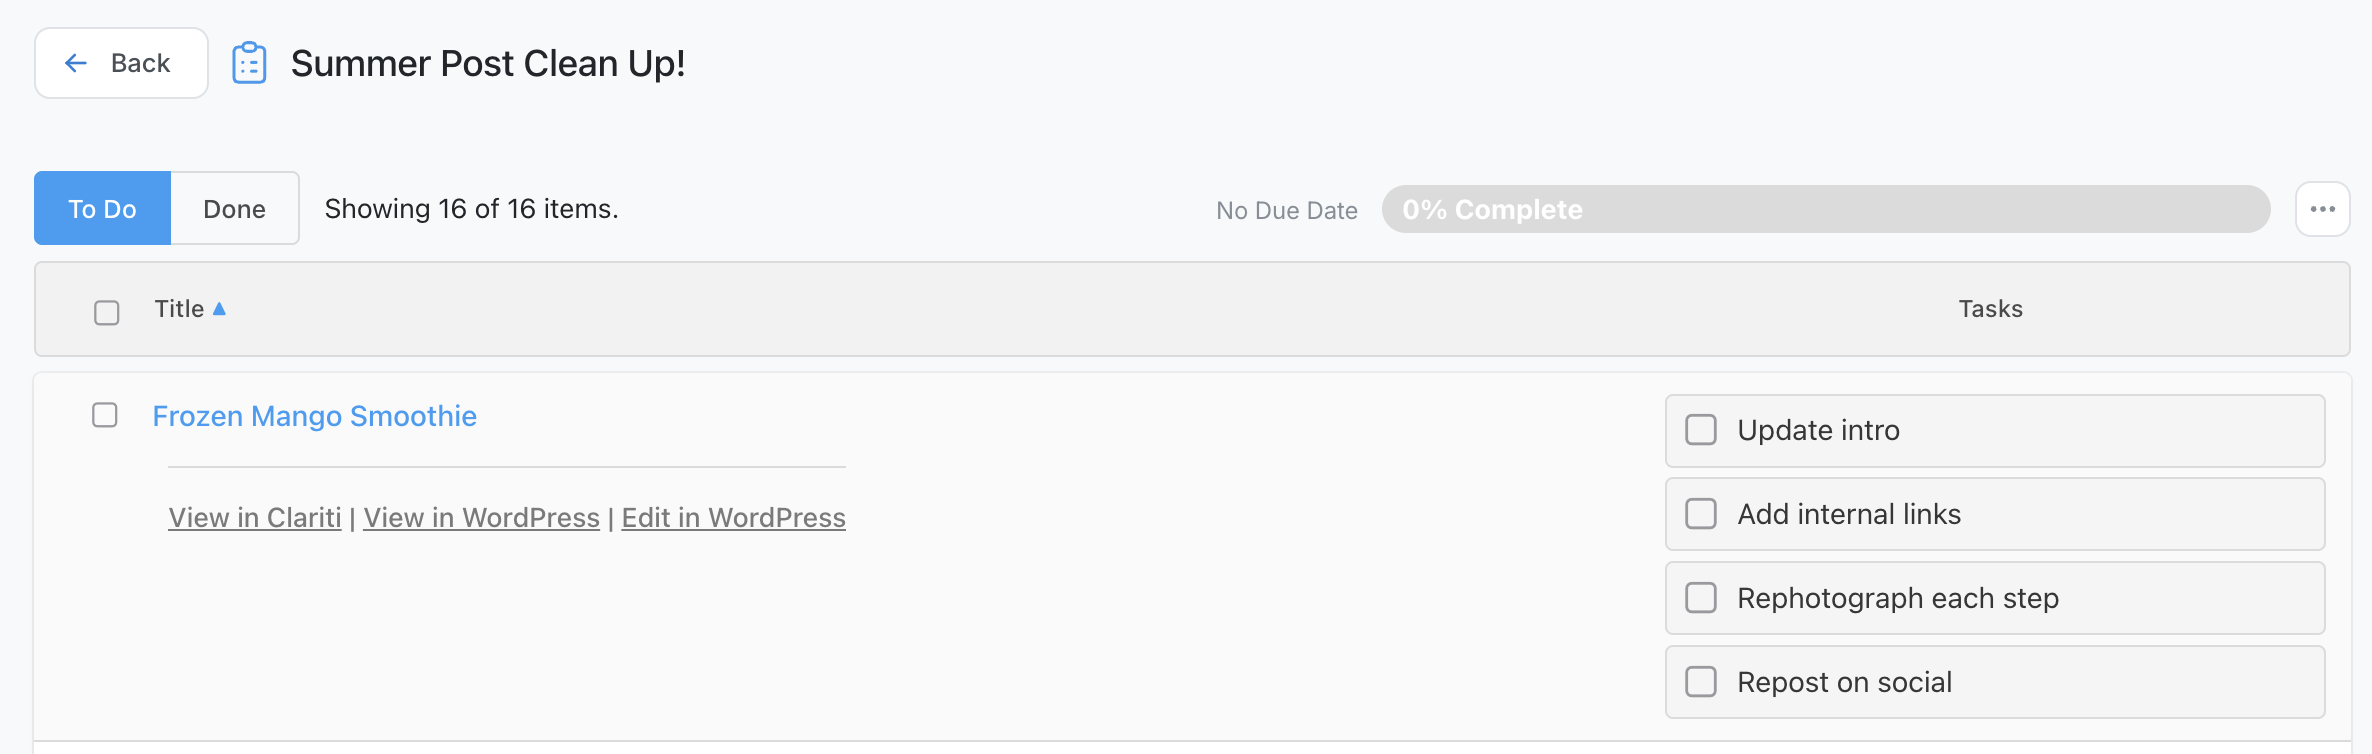Follow the View in Clariti link

point(255,518)
